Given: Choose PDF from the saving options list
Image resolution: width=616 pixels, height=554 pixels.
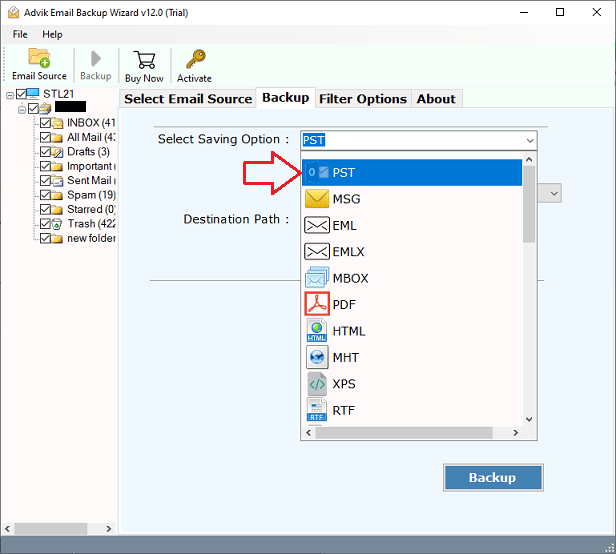Looking at the screenshot, I should coord(412,305).
